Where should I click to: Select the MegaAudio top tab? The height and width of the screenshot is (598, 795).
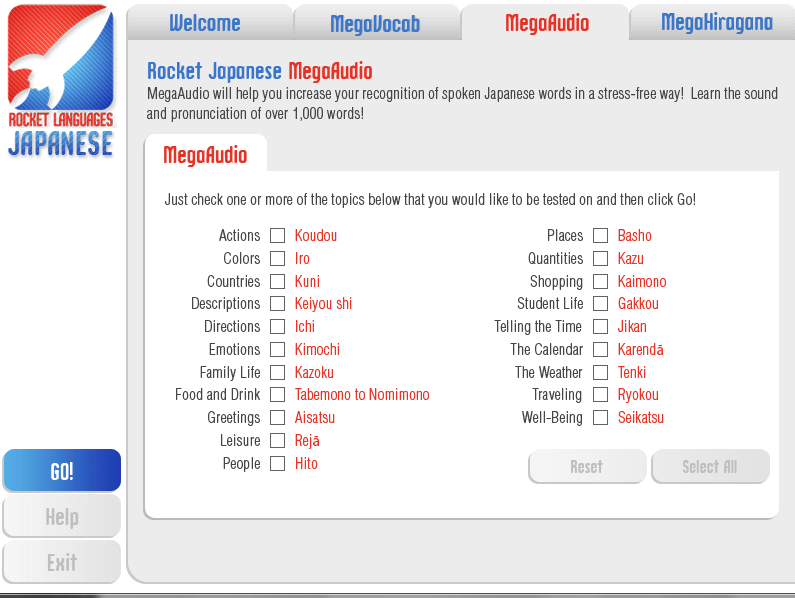point(546,23)
